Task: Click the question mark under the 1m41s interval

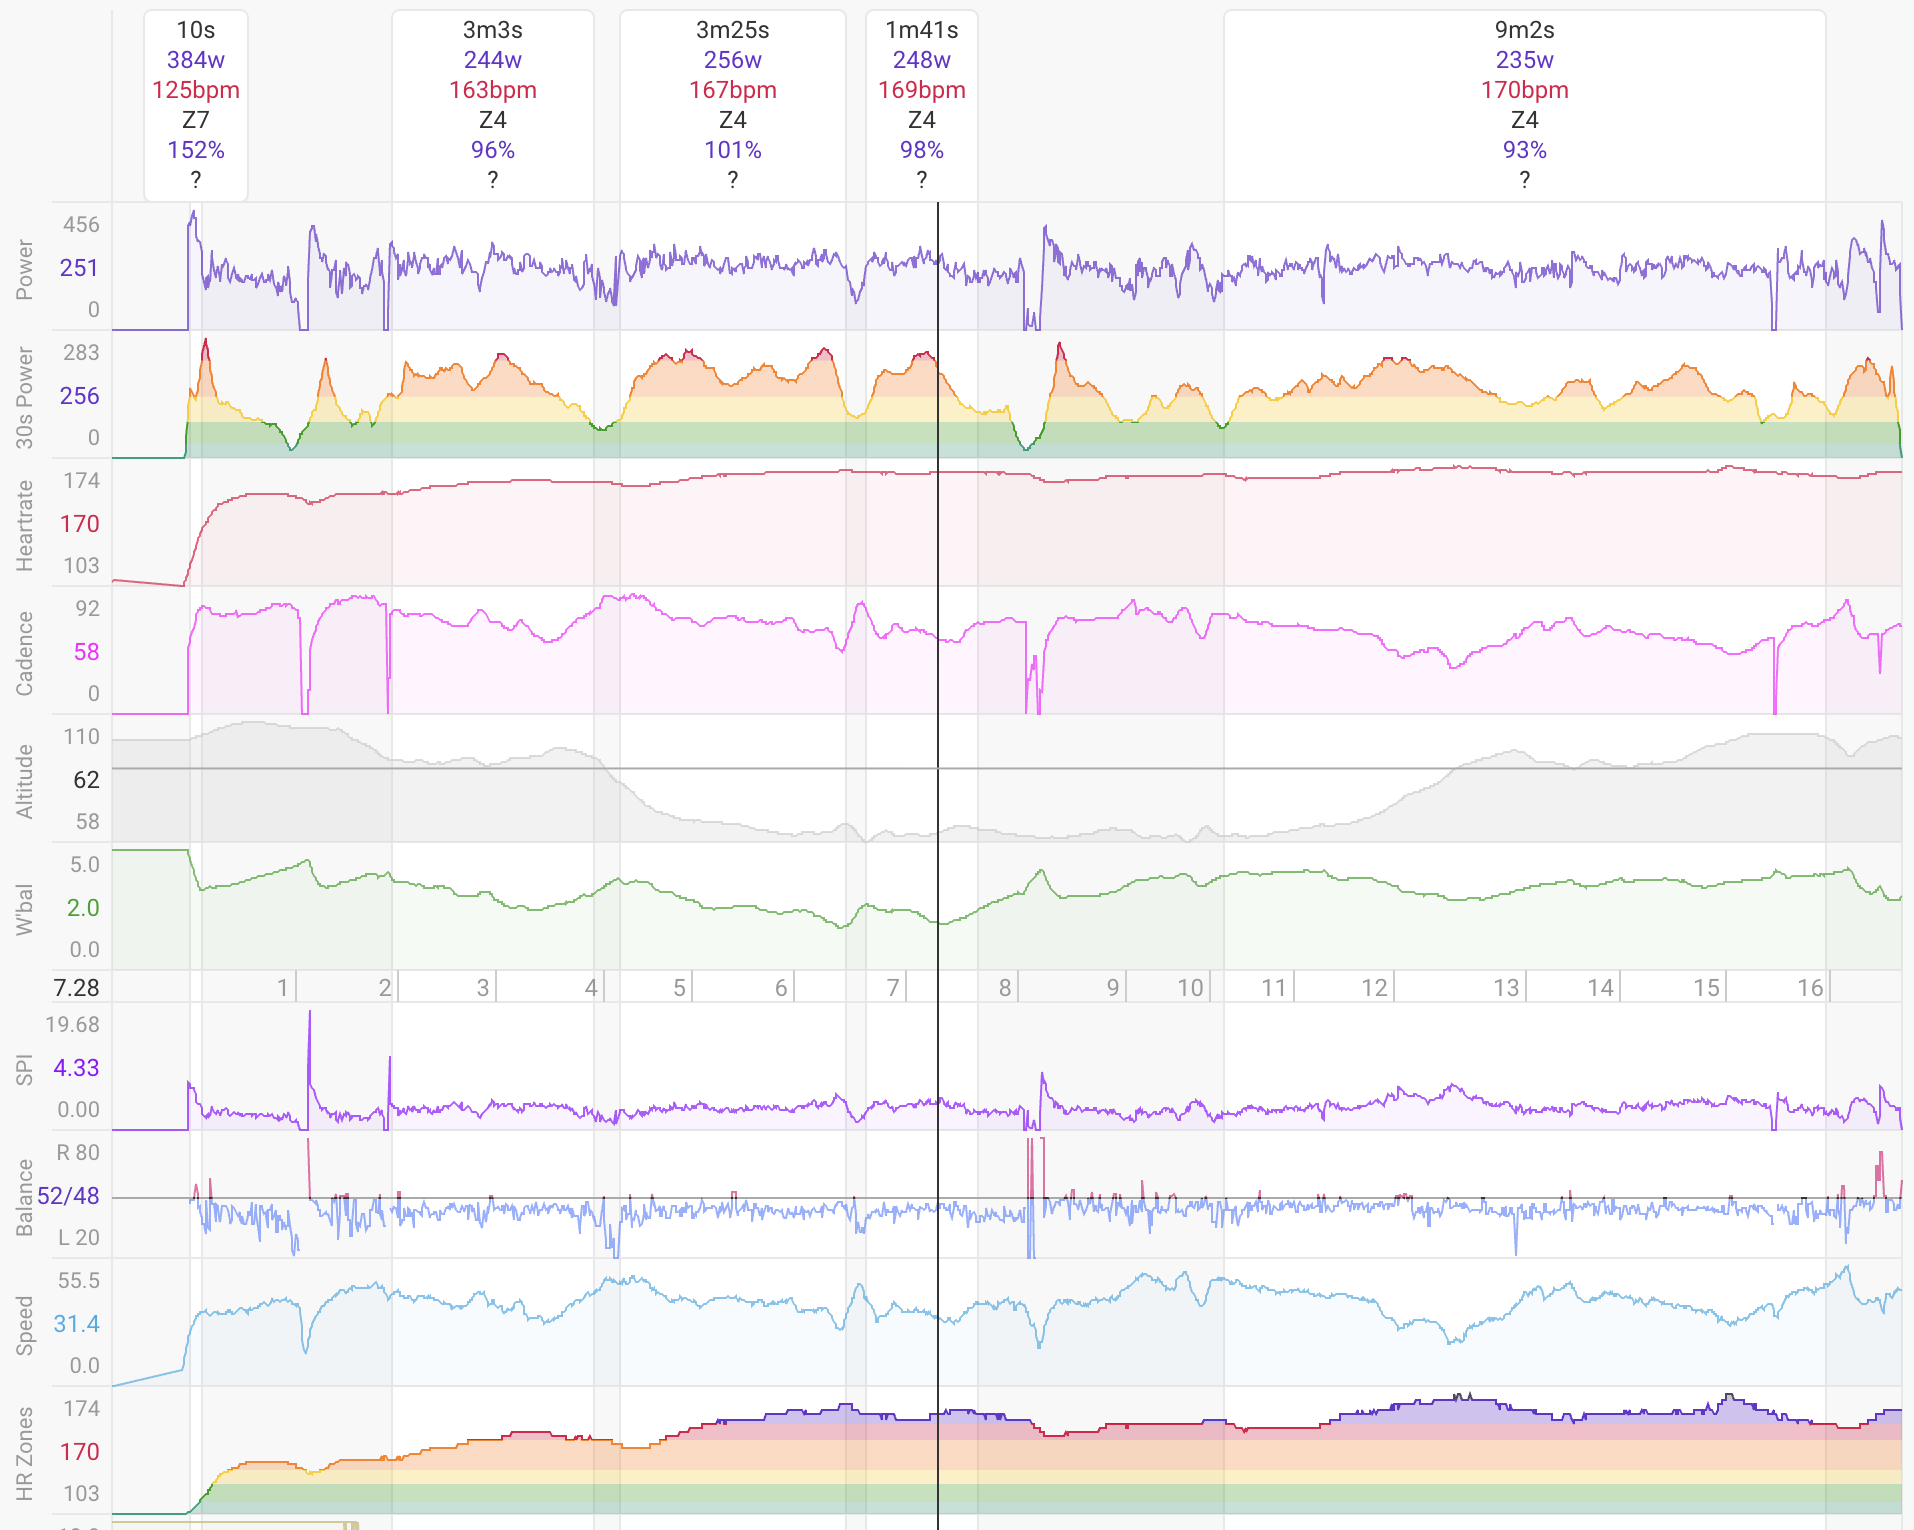Action: point(922,180)
